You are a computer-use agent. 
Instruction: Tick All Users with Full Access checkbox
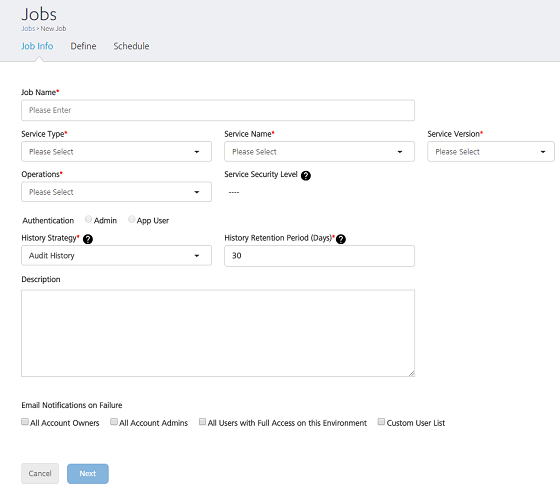(x=202, y=422)
